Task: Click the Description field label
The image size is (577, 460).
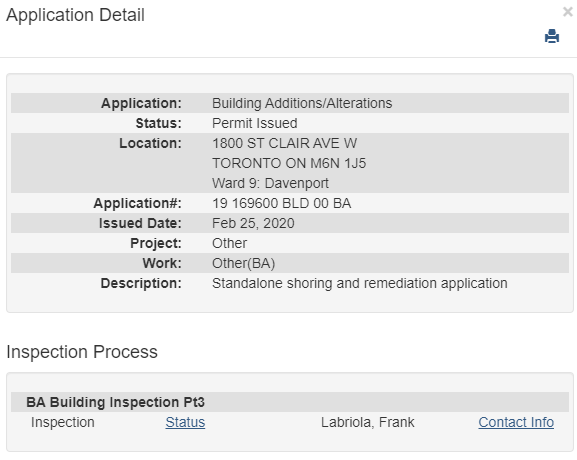Action: [141, 283]
